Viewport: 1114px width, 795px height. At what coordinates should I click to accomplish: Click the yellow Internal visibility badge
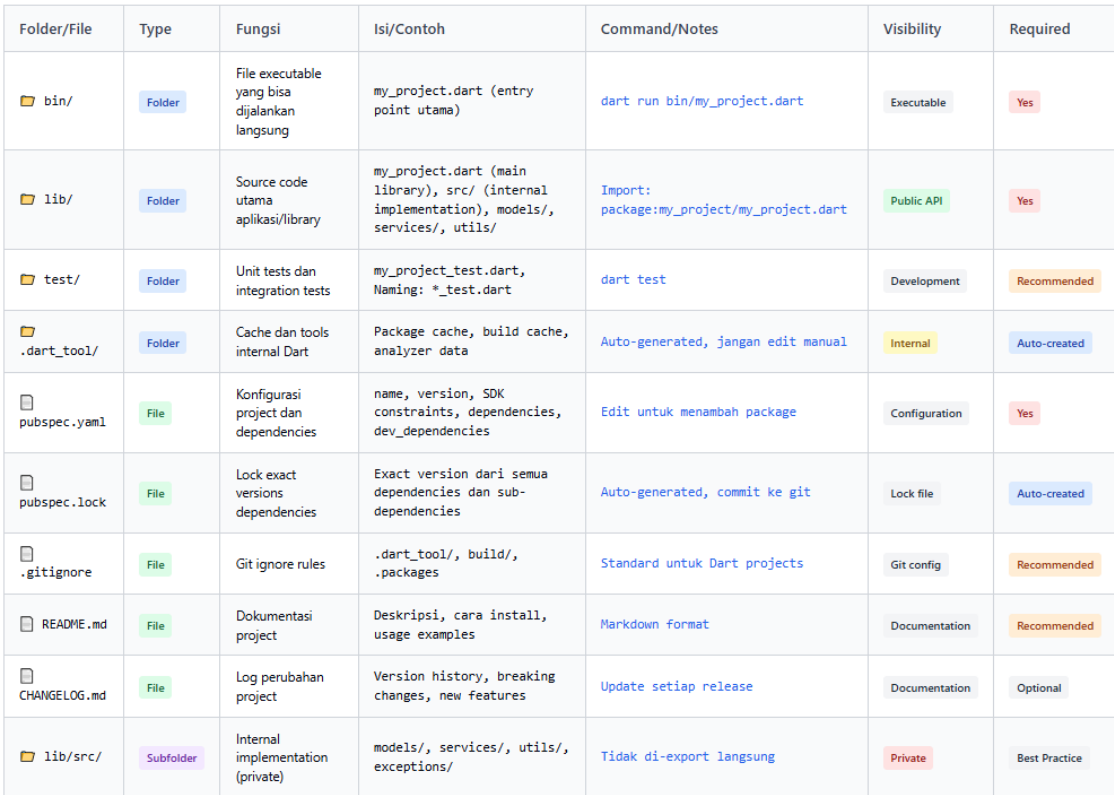pos(910,343)
